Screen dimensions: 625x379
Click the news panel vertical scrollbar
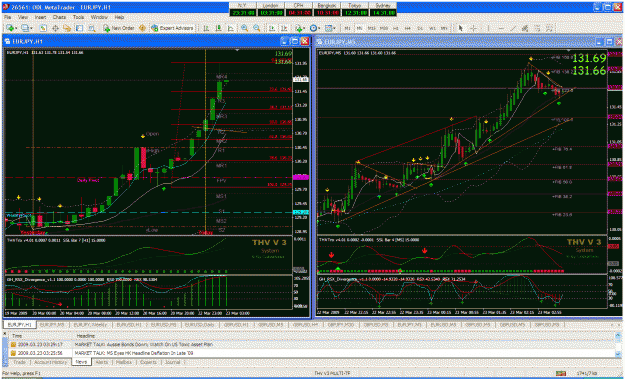(x=617, y=345)
